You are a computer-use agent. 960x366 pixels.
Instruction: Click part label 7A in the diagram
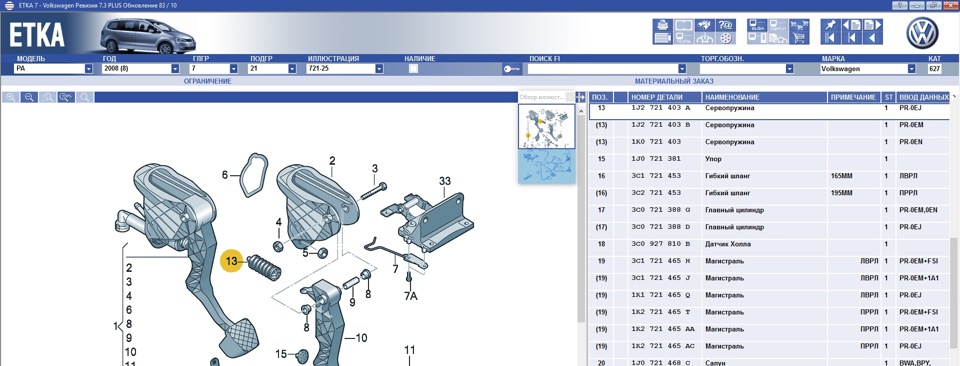(x=410, y=296)
